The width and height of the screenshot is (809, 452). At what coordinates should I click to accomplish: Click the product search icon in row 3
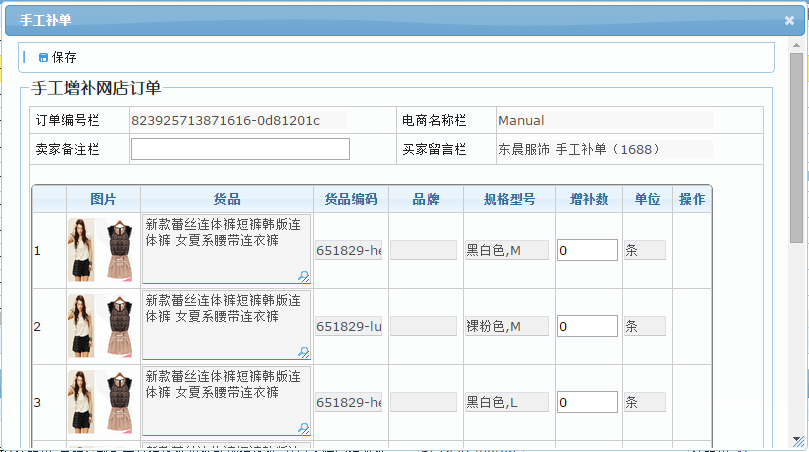pos(303,428)
